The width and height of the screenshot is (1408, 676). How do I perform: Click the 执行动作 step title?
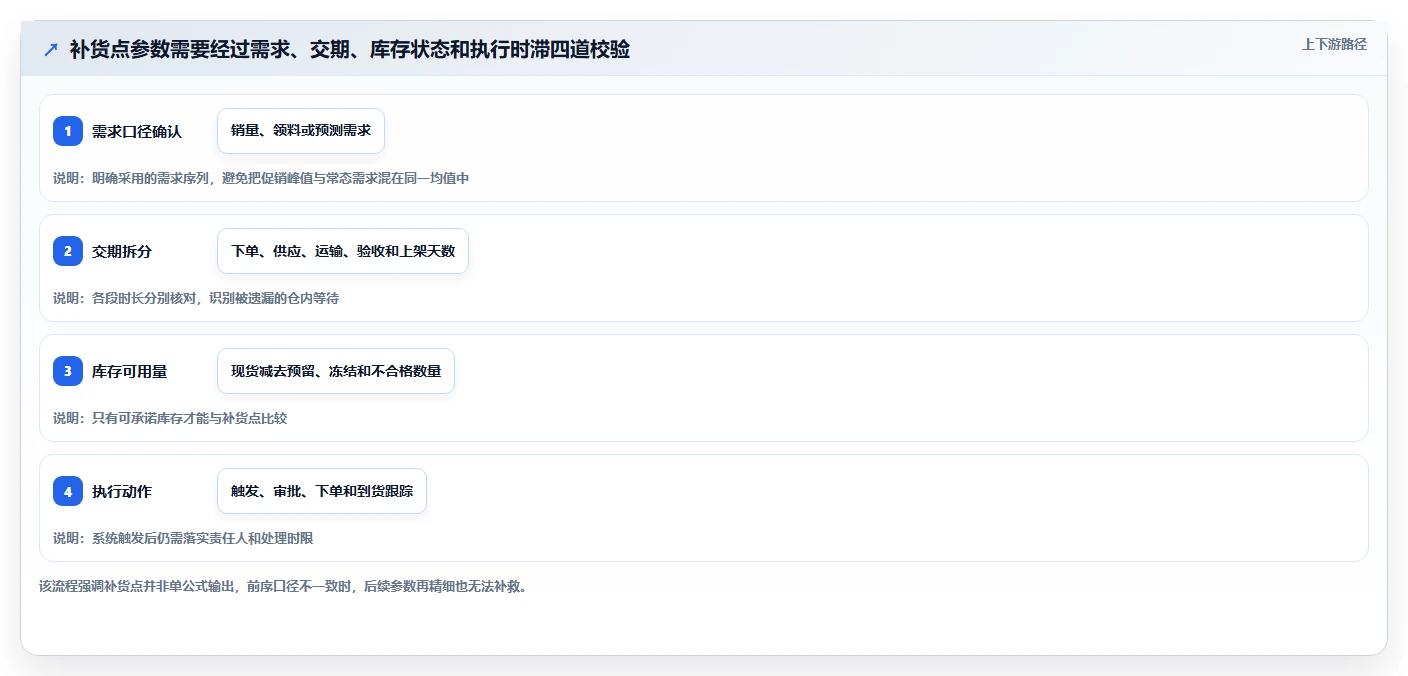[x=122, y=491]
